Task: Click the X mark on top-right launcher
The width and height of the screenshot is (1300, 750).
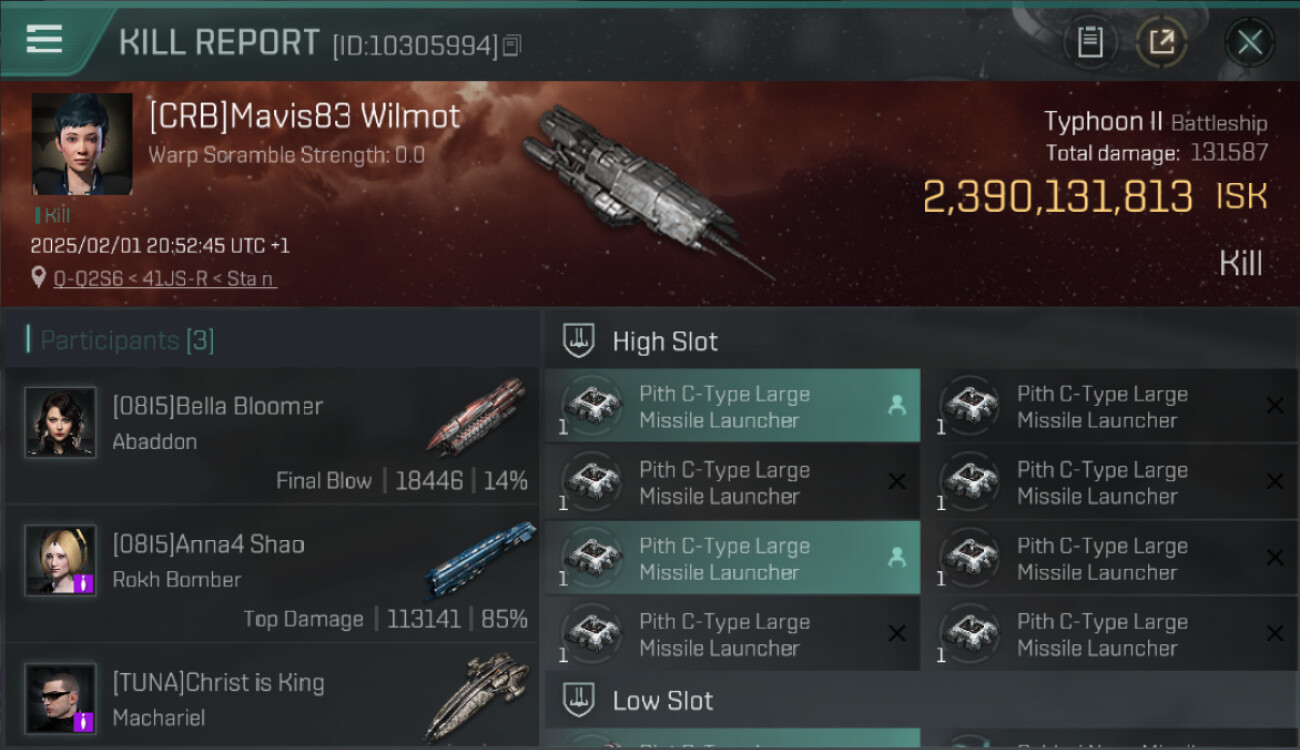Action: coord(1275,406)
